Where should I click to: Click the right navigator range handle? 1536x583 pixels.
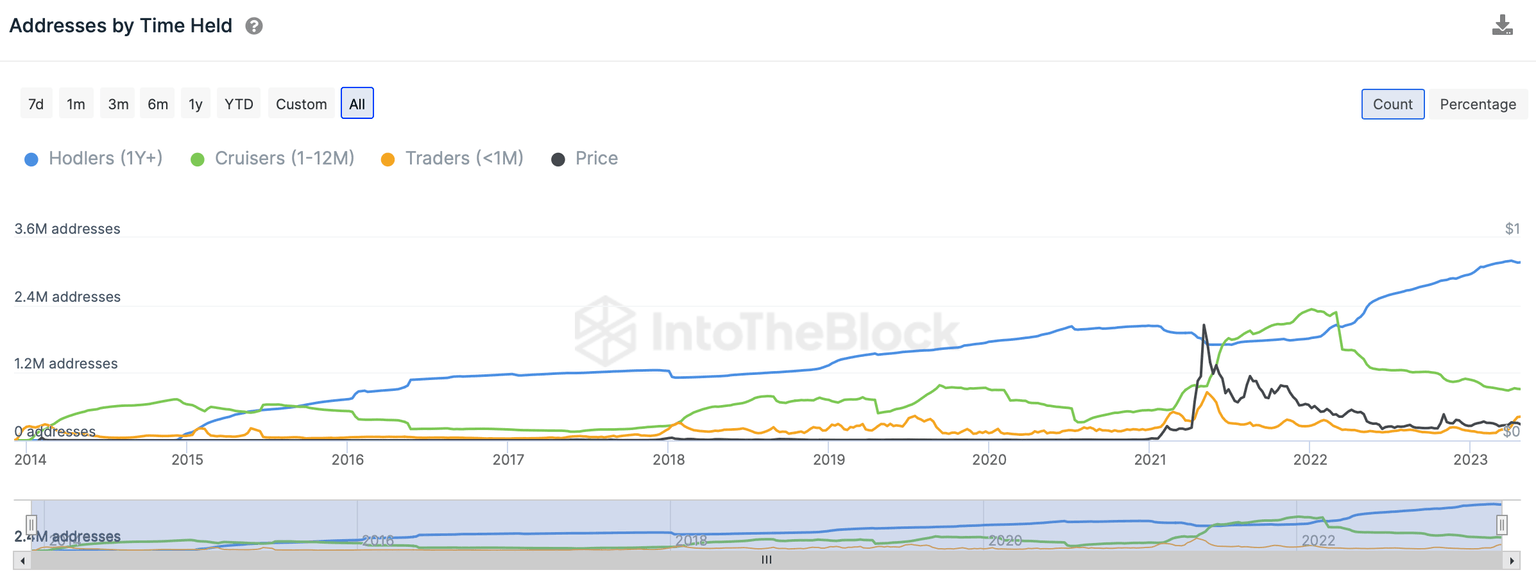tap(1501, 525)
